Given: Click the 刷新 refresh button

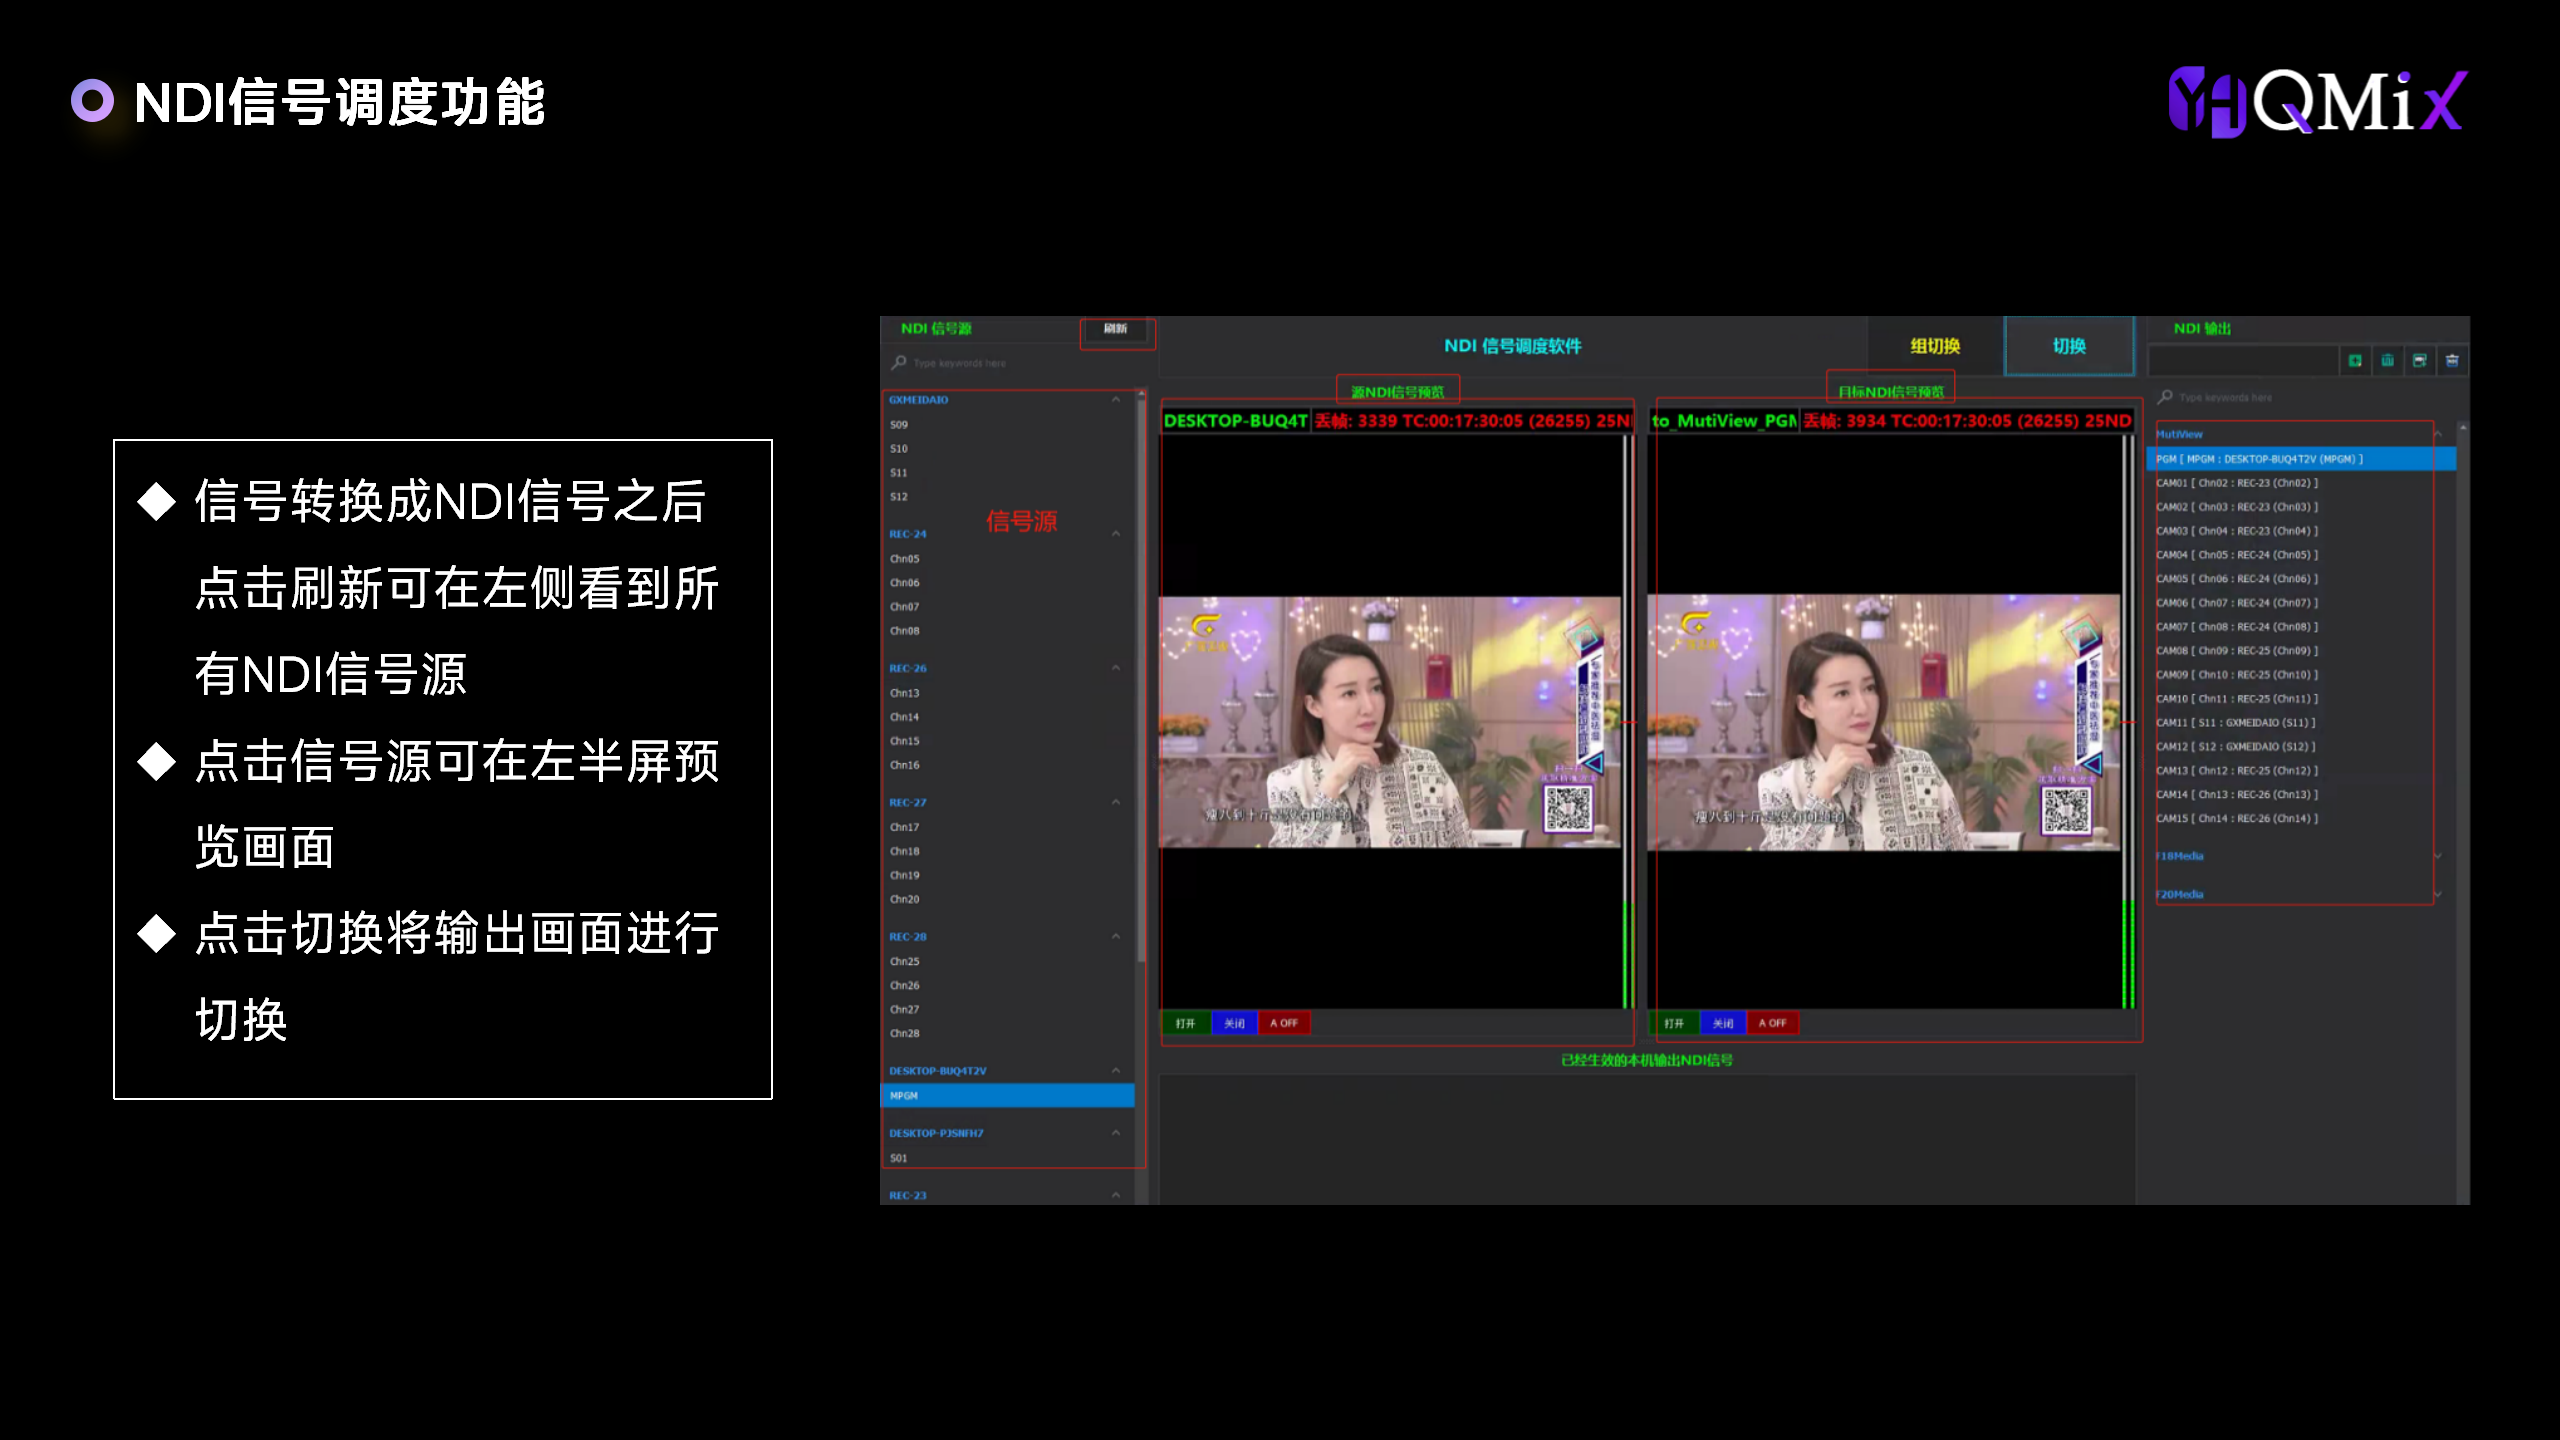Looking at the screenshot, I should tap(1116, 329).
